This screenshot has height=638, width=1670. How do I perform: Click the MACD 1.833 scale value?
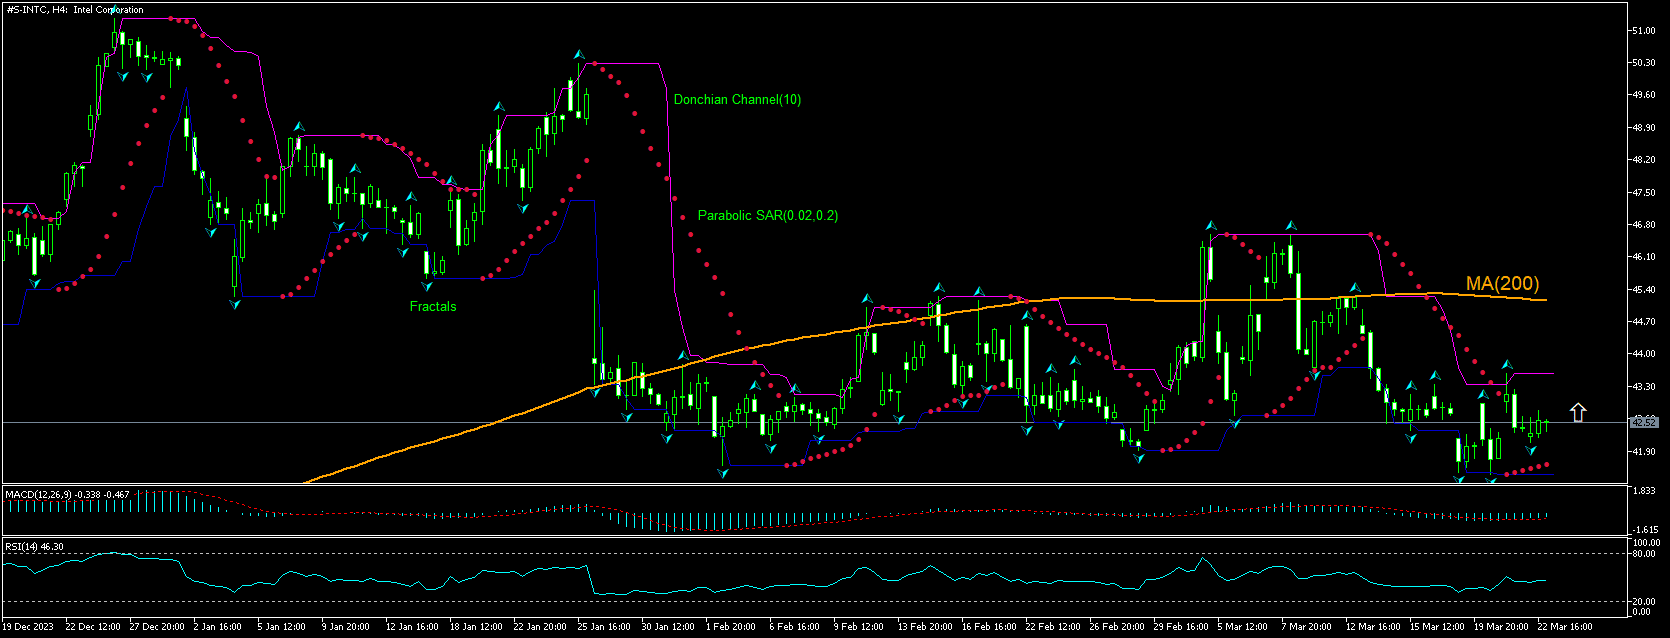coord(1643,491)
